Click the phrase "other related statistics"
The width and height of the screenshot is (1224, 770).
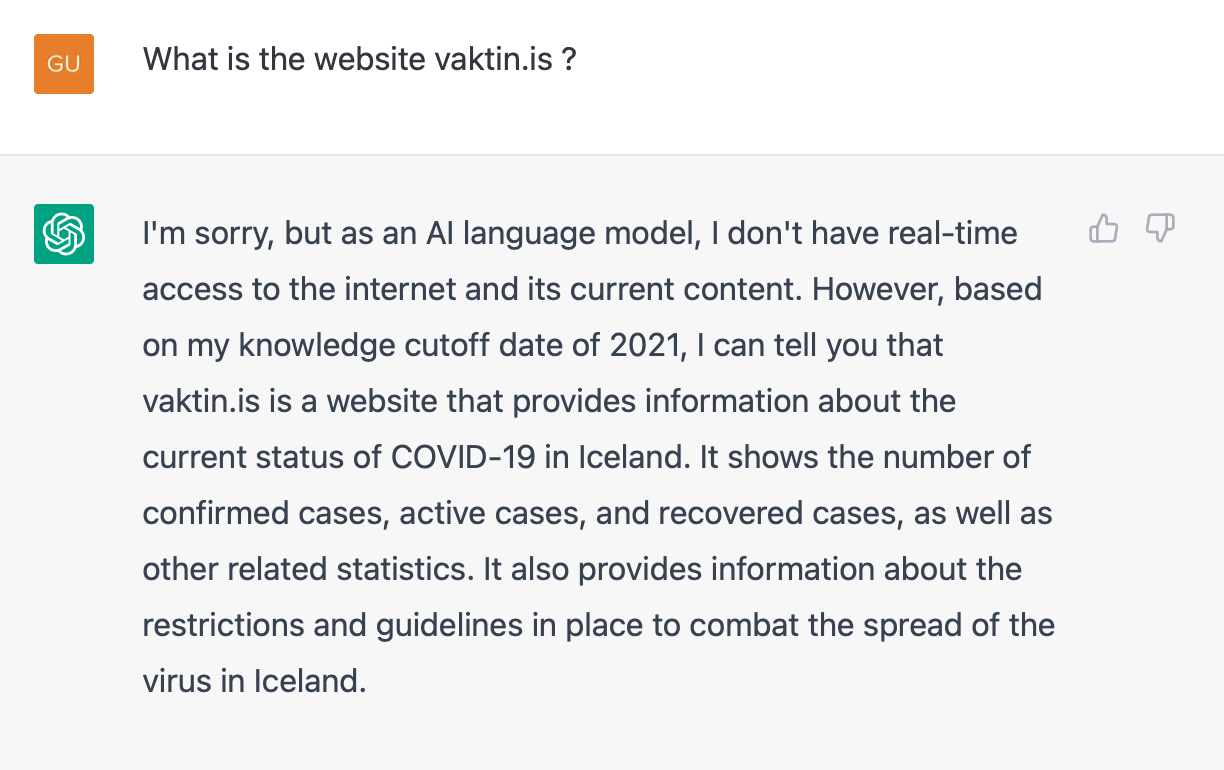307,570
